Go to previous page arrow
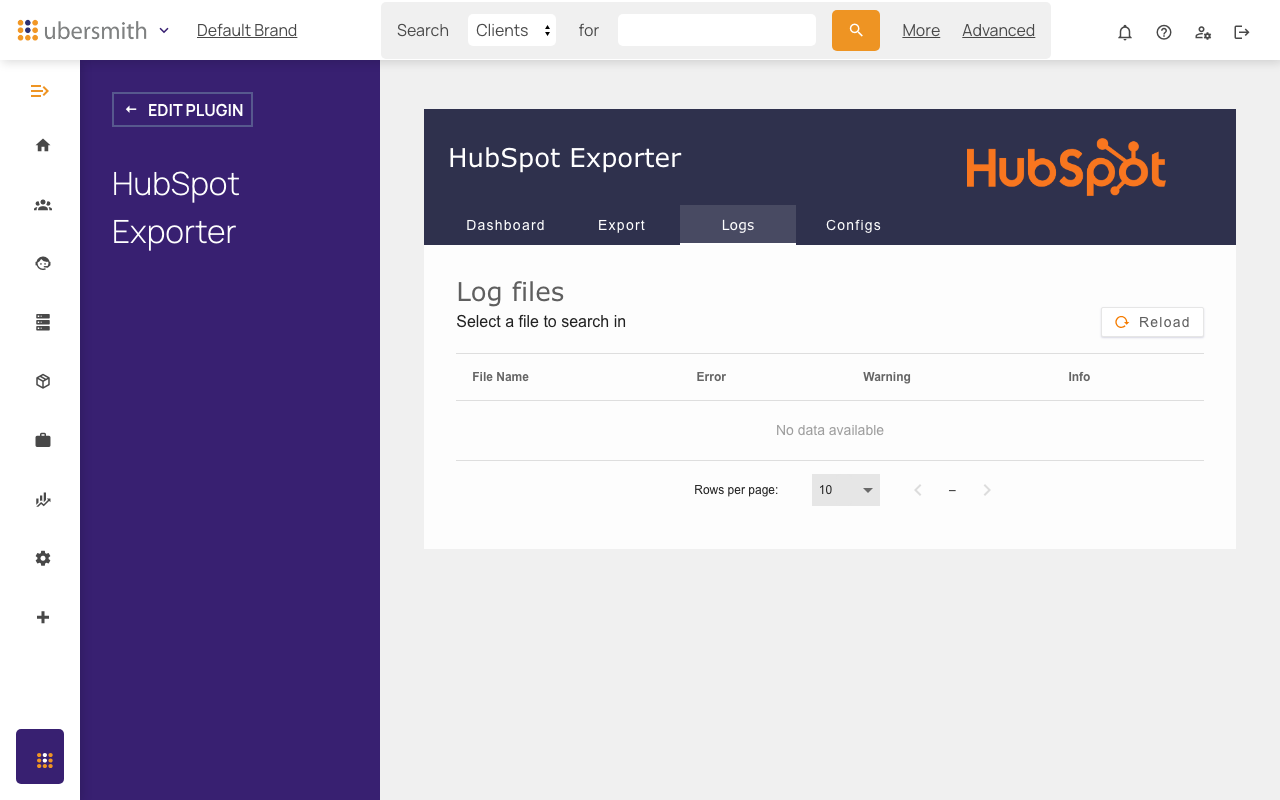This screenshot has height=800, width=1280. point(918,490)
